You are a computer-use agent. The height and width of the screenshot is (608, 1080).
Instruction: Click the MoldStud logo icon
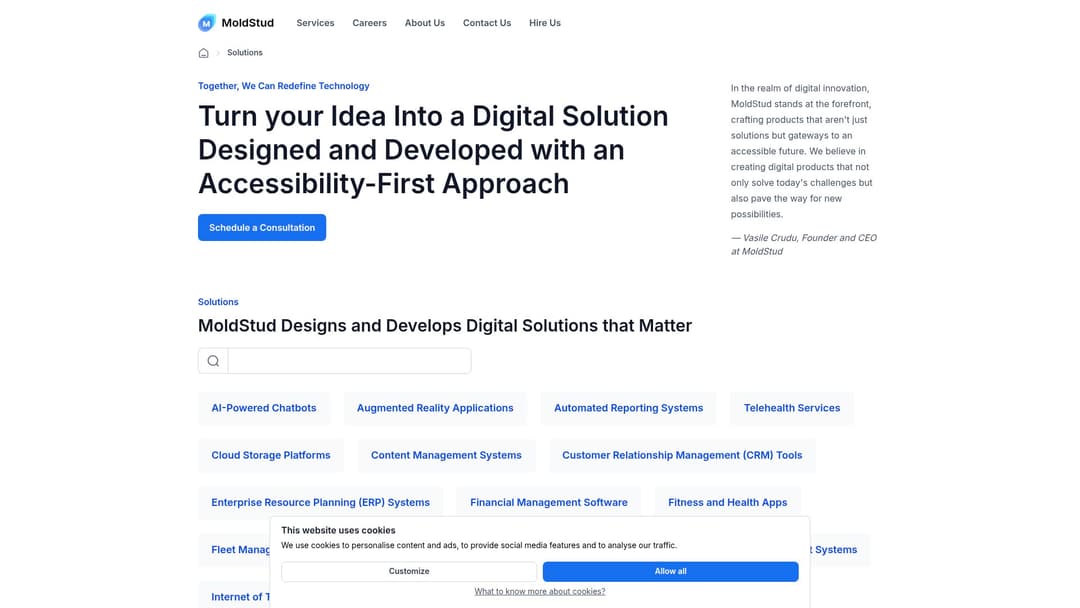pyautogui.click(x=207, y=23)
